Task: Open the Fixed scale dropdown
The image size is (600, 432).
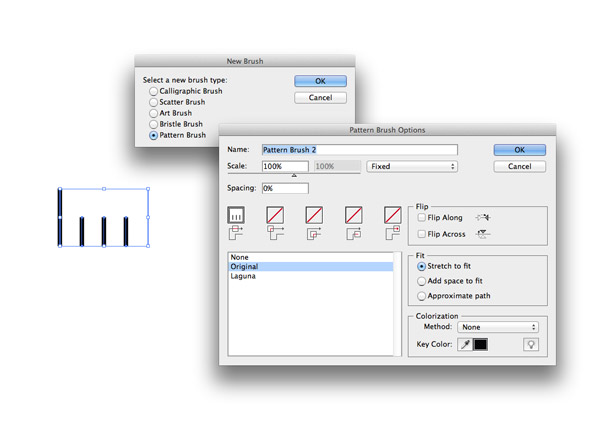Action: click(x=411, y=167)
